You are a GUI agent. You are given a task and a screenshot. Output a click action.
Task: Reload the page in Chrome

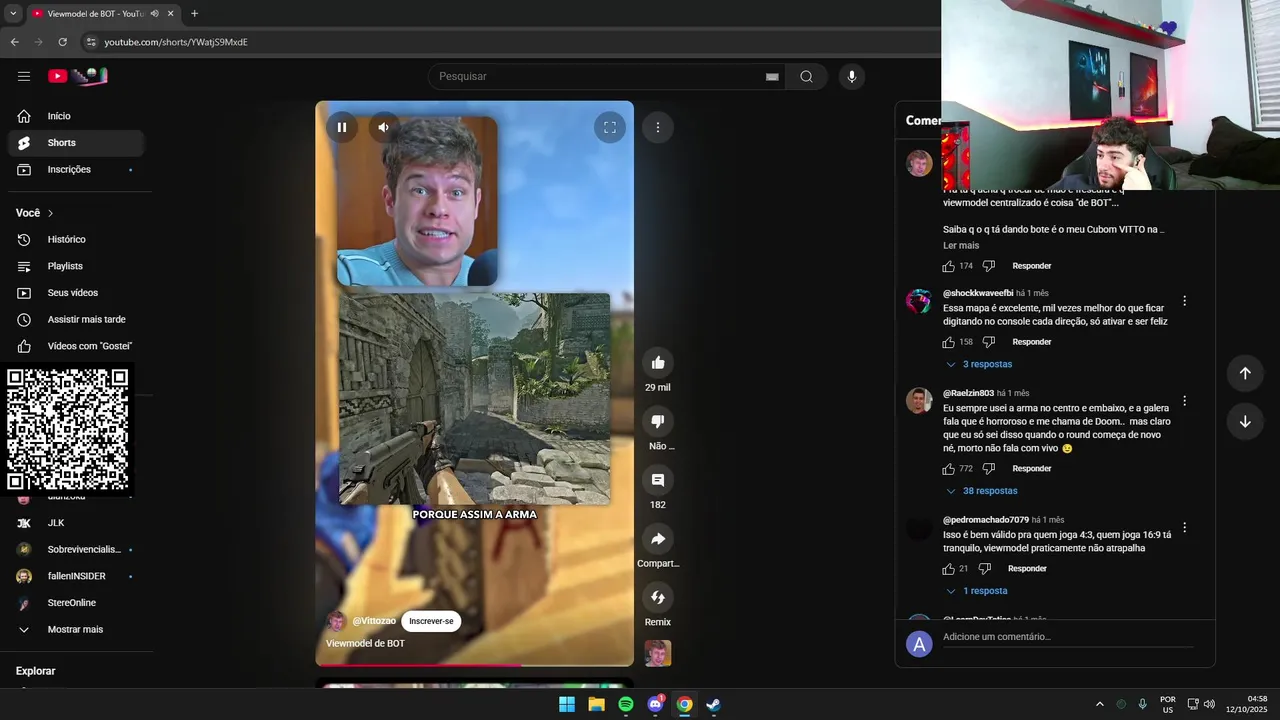pyautogui.click(x=62, y=42)
